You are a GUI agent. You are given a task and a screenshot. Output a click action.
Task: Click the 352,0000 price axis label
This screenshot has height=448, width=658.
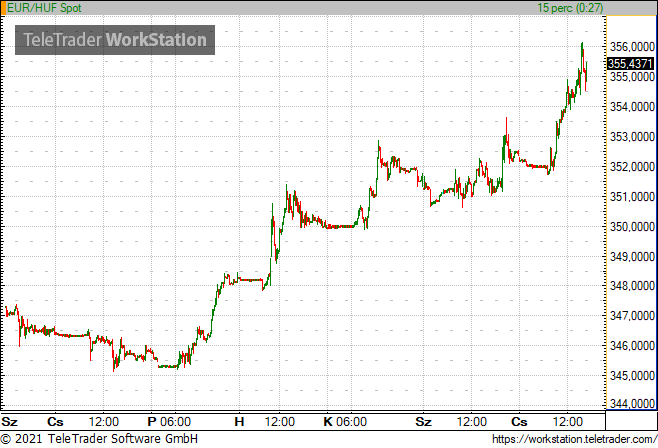click(632, 167)
